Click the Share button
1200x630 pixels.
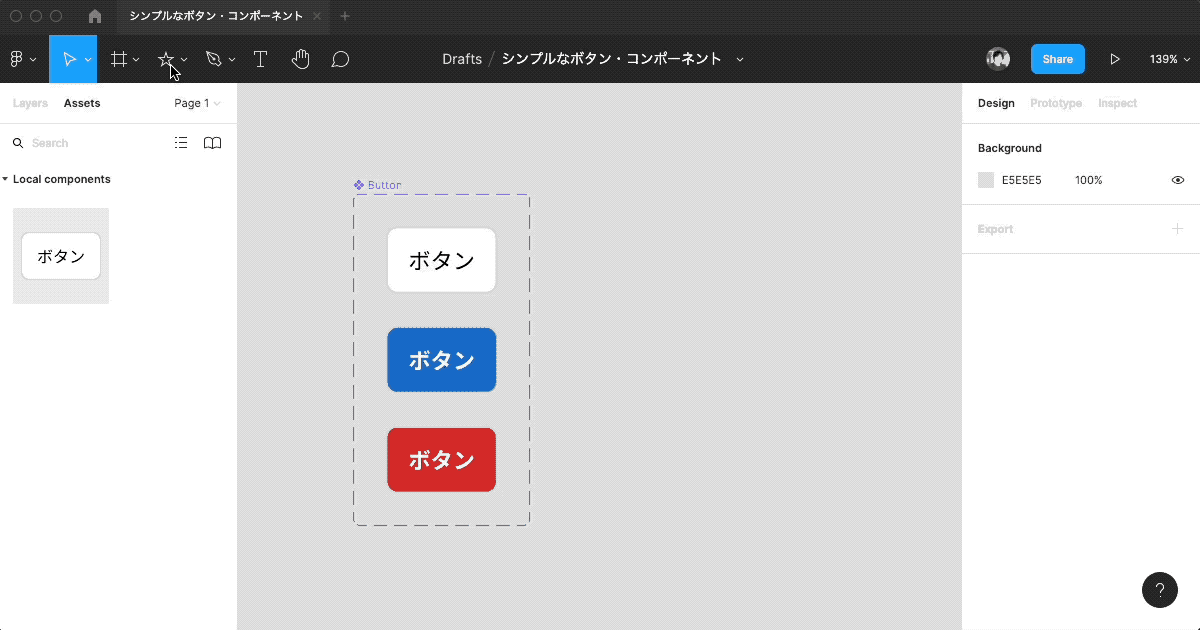click(1057, 58)
